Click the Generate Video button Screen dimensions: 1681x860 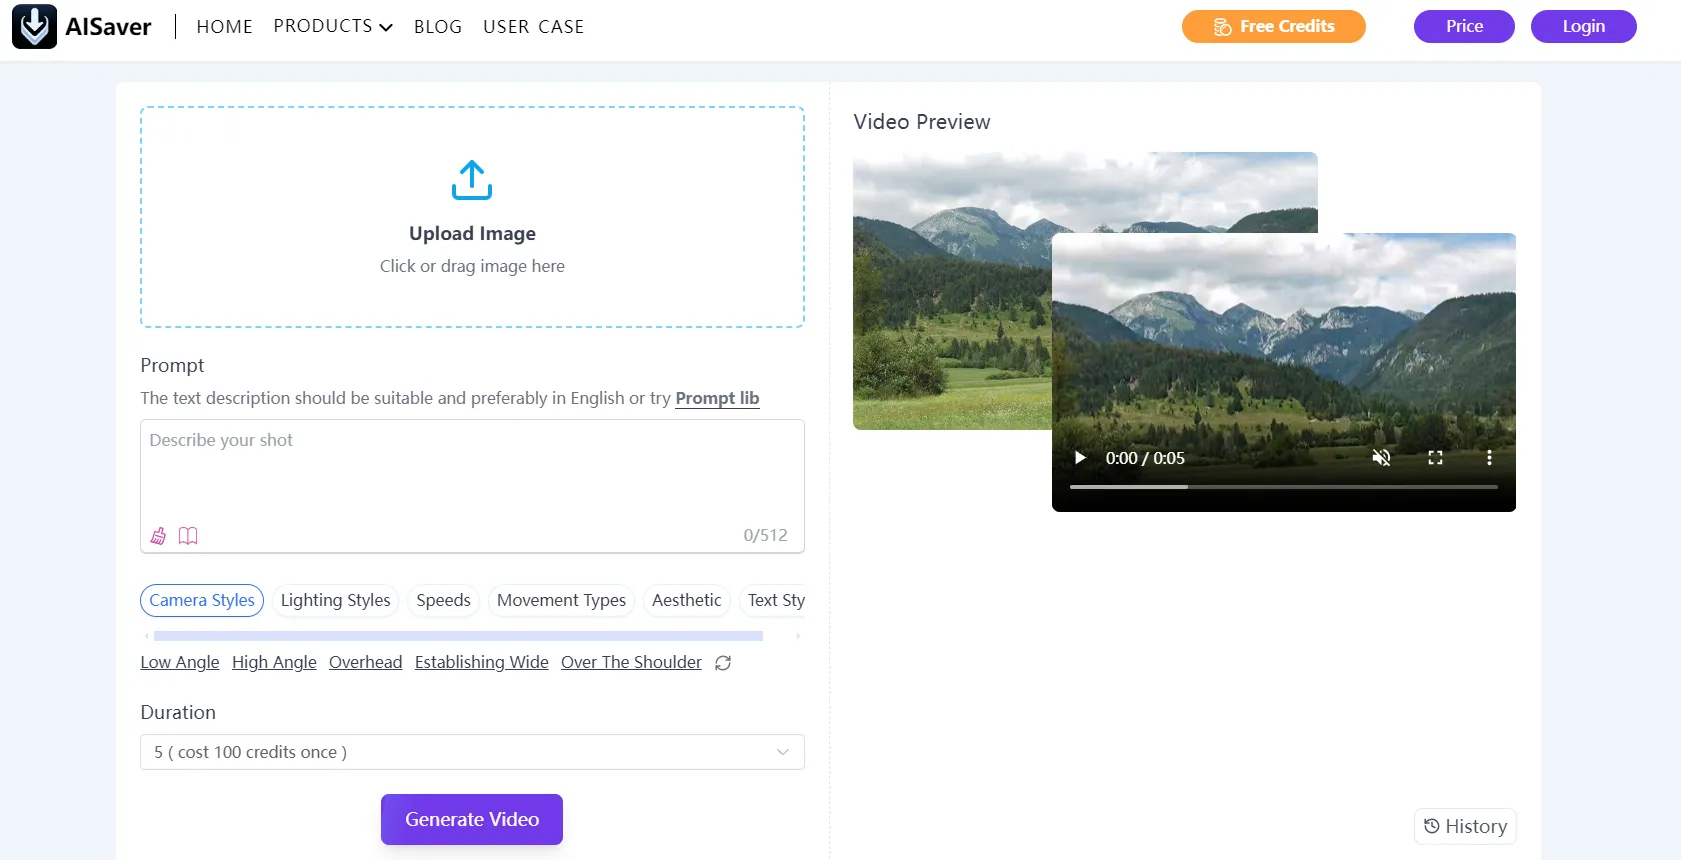point(472,819)
